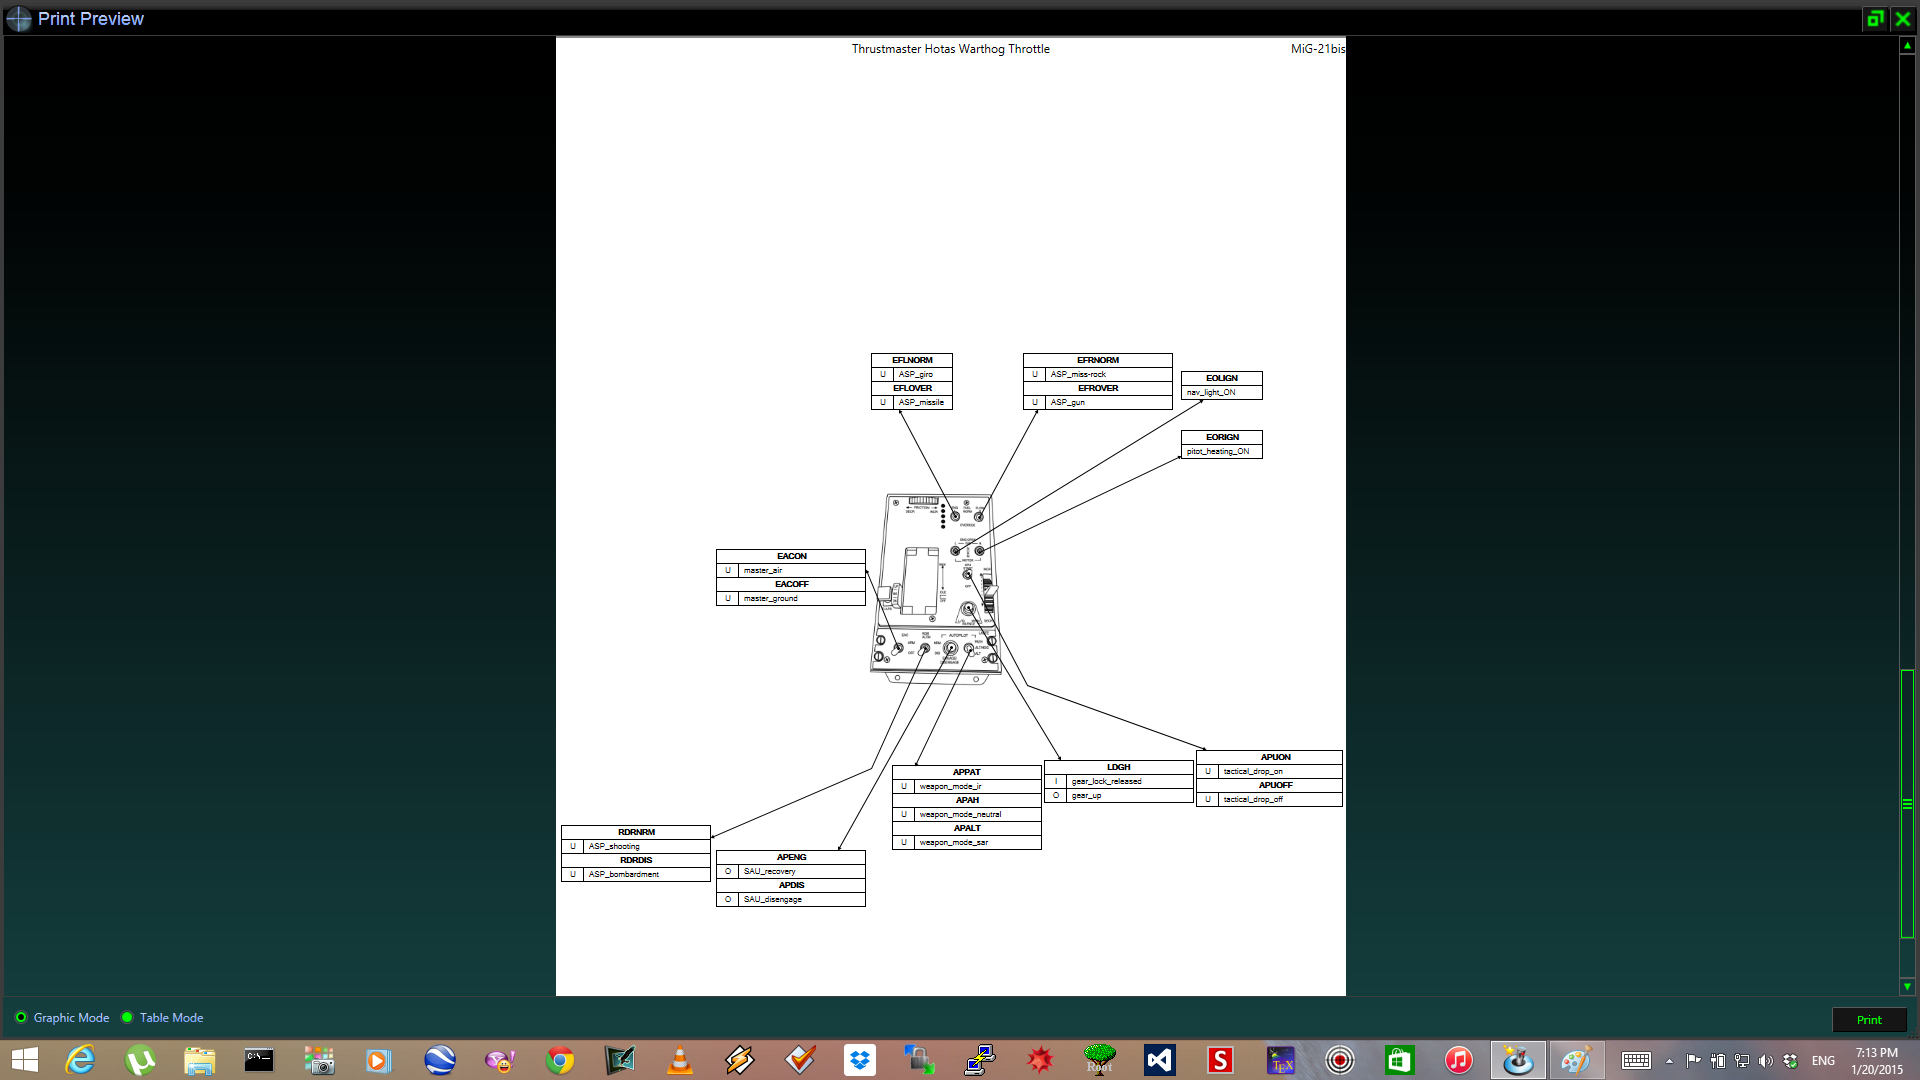The image size is (1920, 1080).
Task: Select Table Mode radio button
Action: pyautogui.click(x=127, y=1017)
